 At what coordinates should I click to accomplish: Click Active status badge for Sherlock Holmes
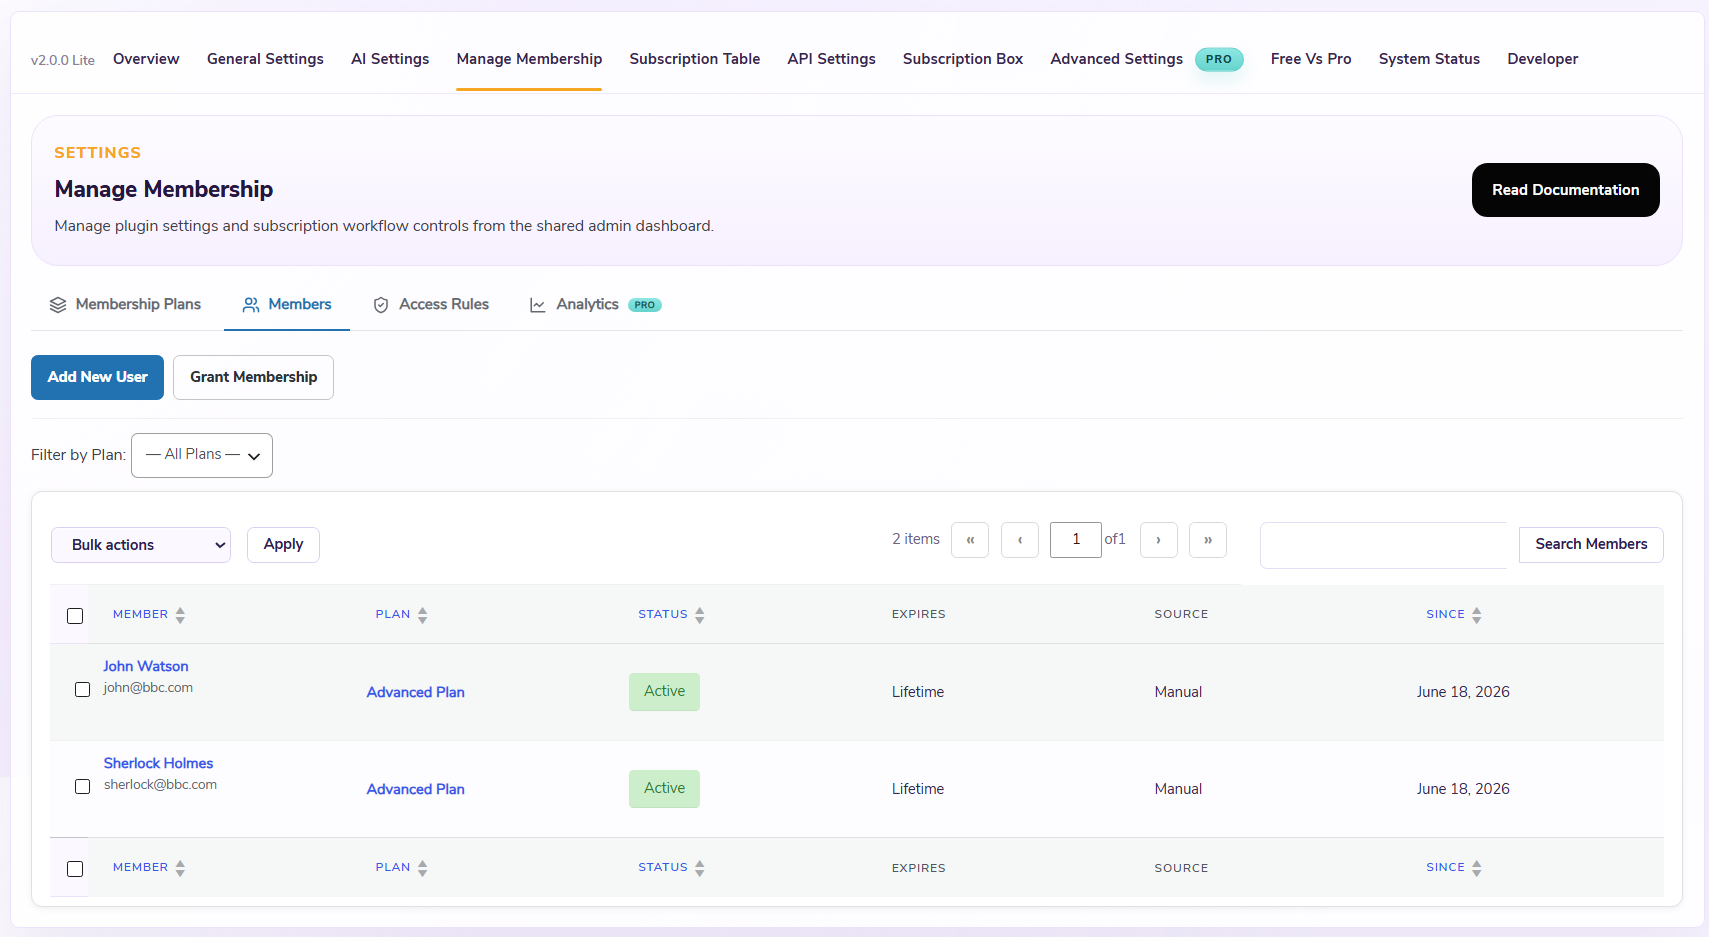pyautogui.click(x=664, y=789)
